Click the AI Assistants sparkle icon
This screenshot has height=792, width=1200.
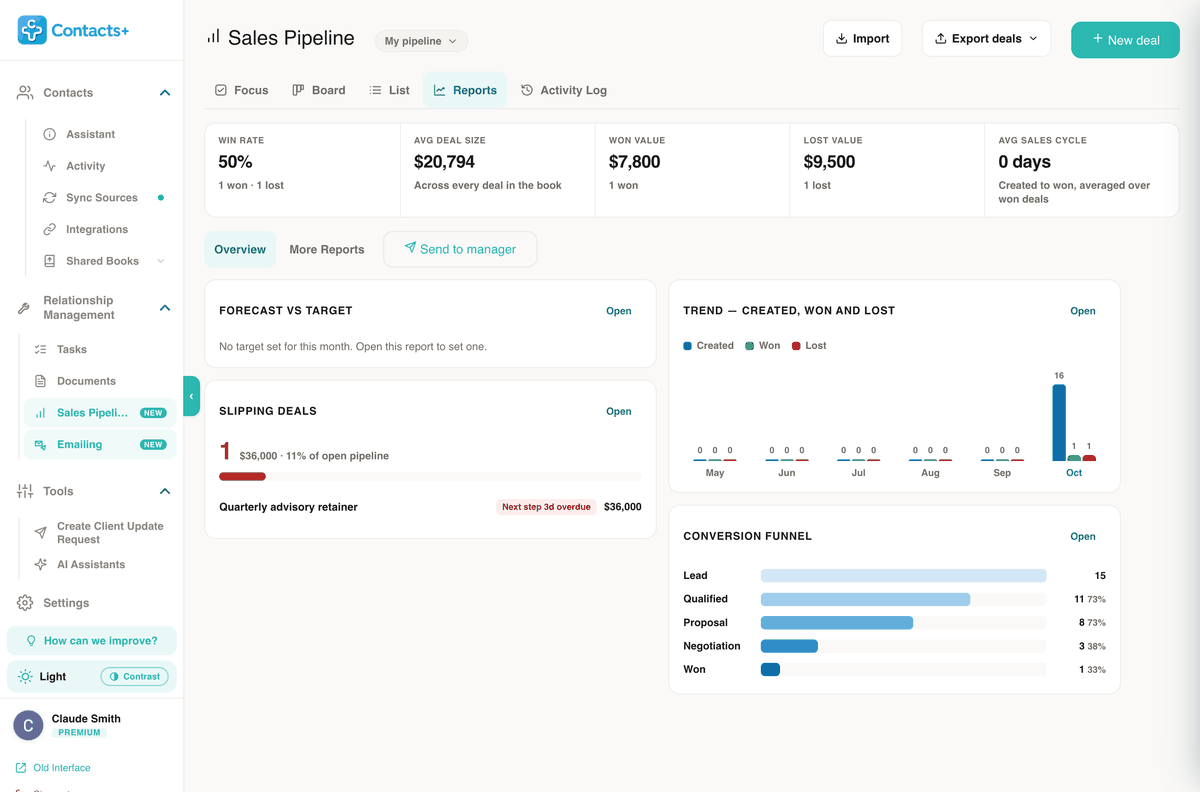40,564
